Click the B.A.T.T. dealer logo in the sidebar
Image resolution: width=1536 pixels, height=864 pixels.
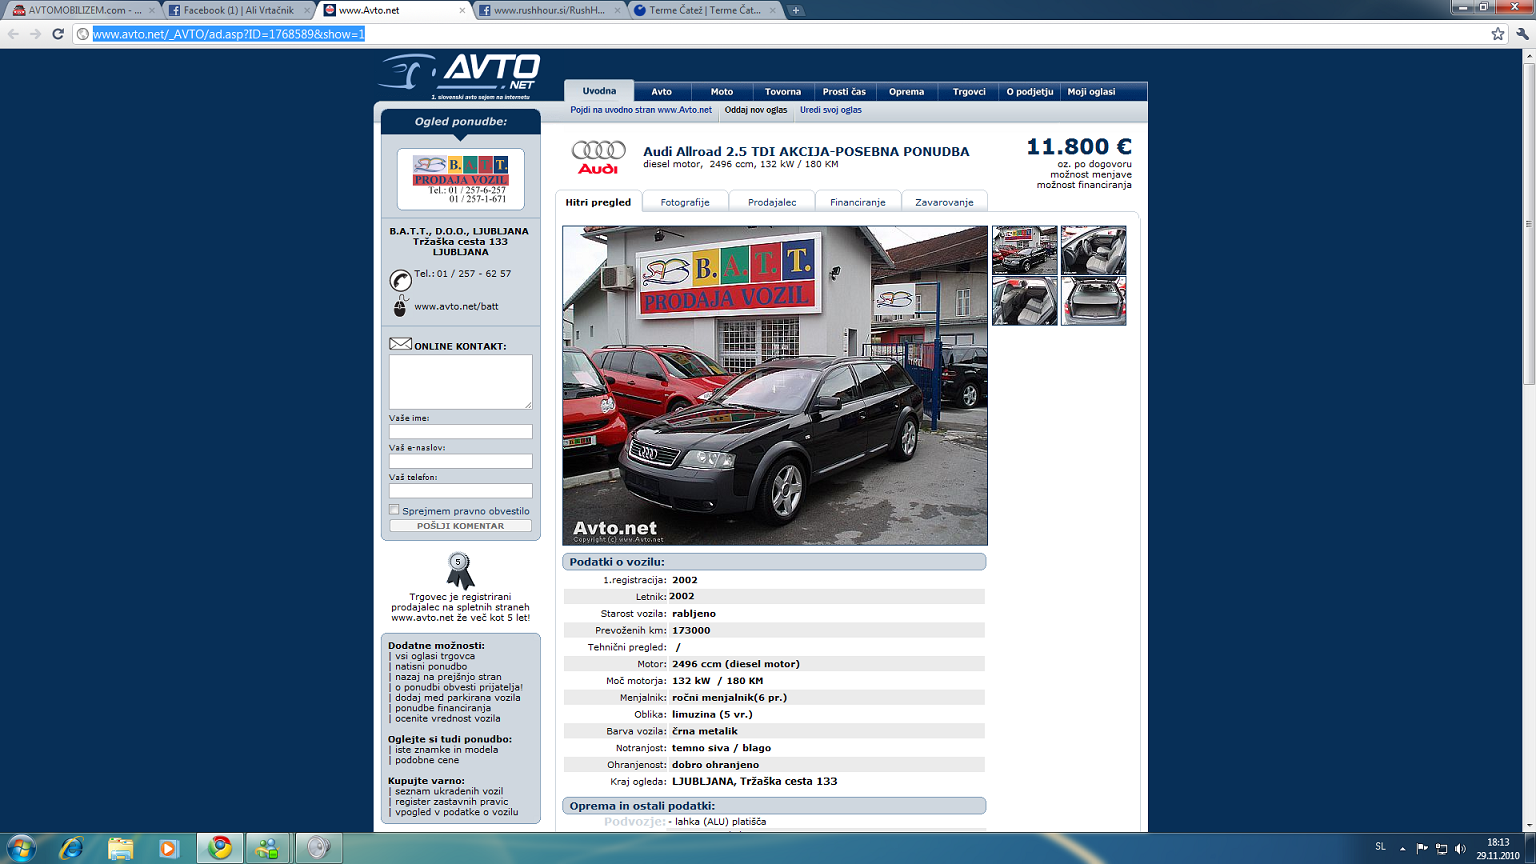pyautogui.click(x=461, y=179)
